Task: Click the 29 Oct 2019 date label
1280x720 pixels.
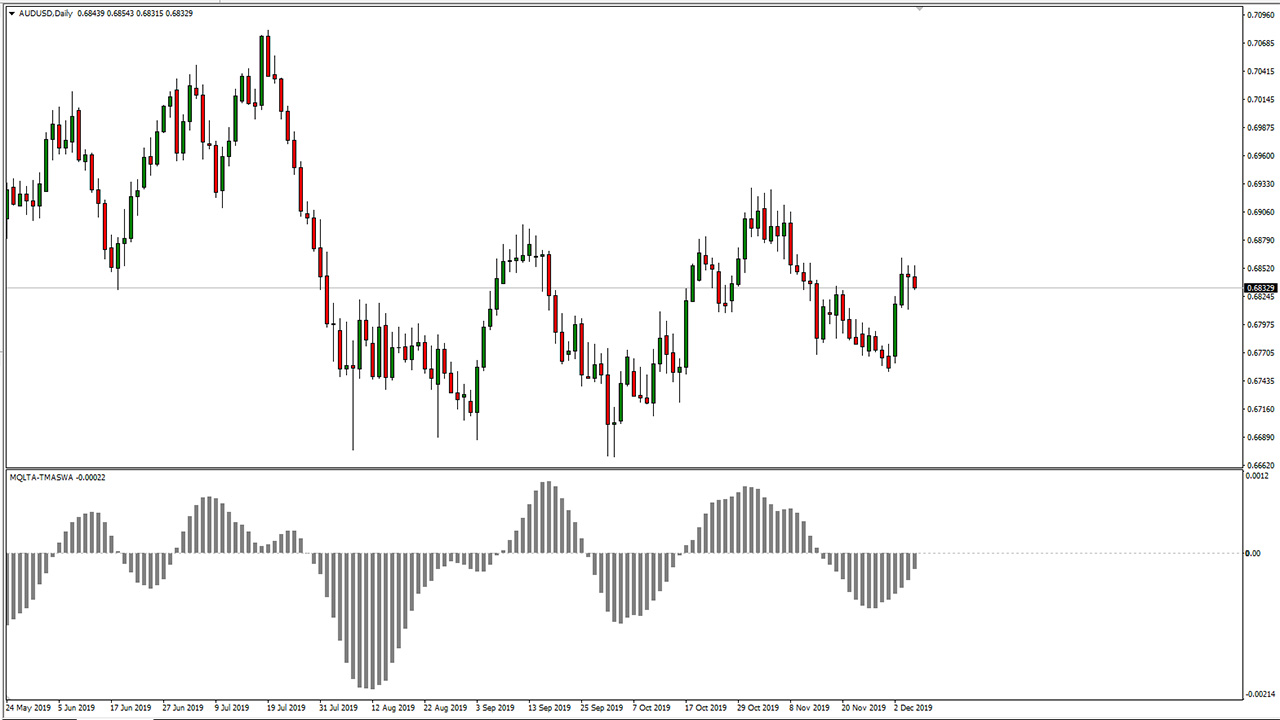Action: pyautogui.click(x=755, y=707)
